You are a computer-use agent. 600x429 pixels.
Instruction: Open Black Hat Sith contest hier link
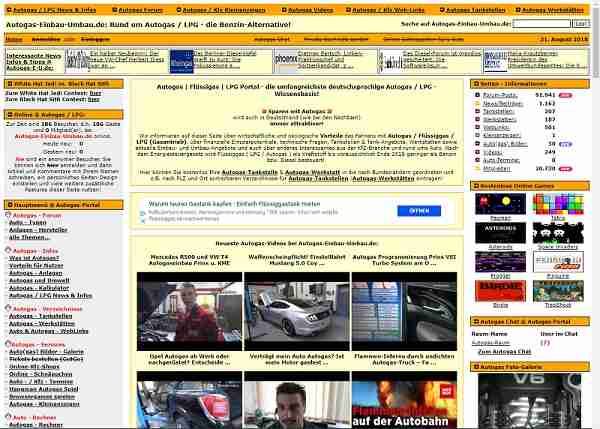point(94,100)
